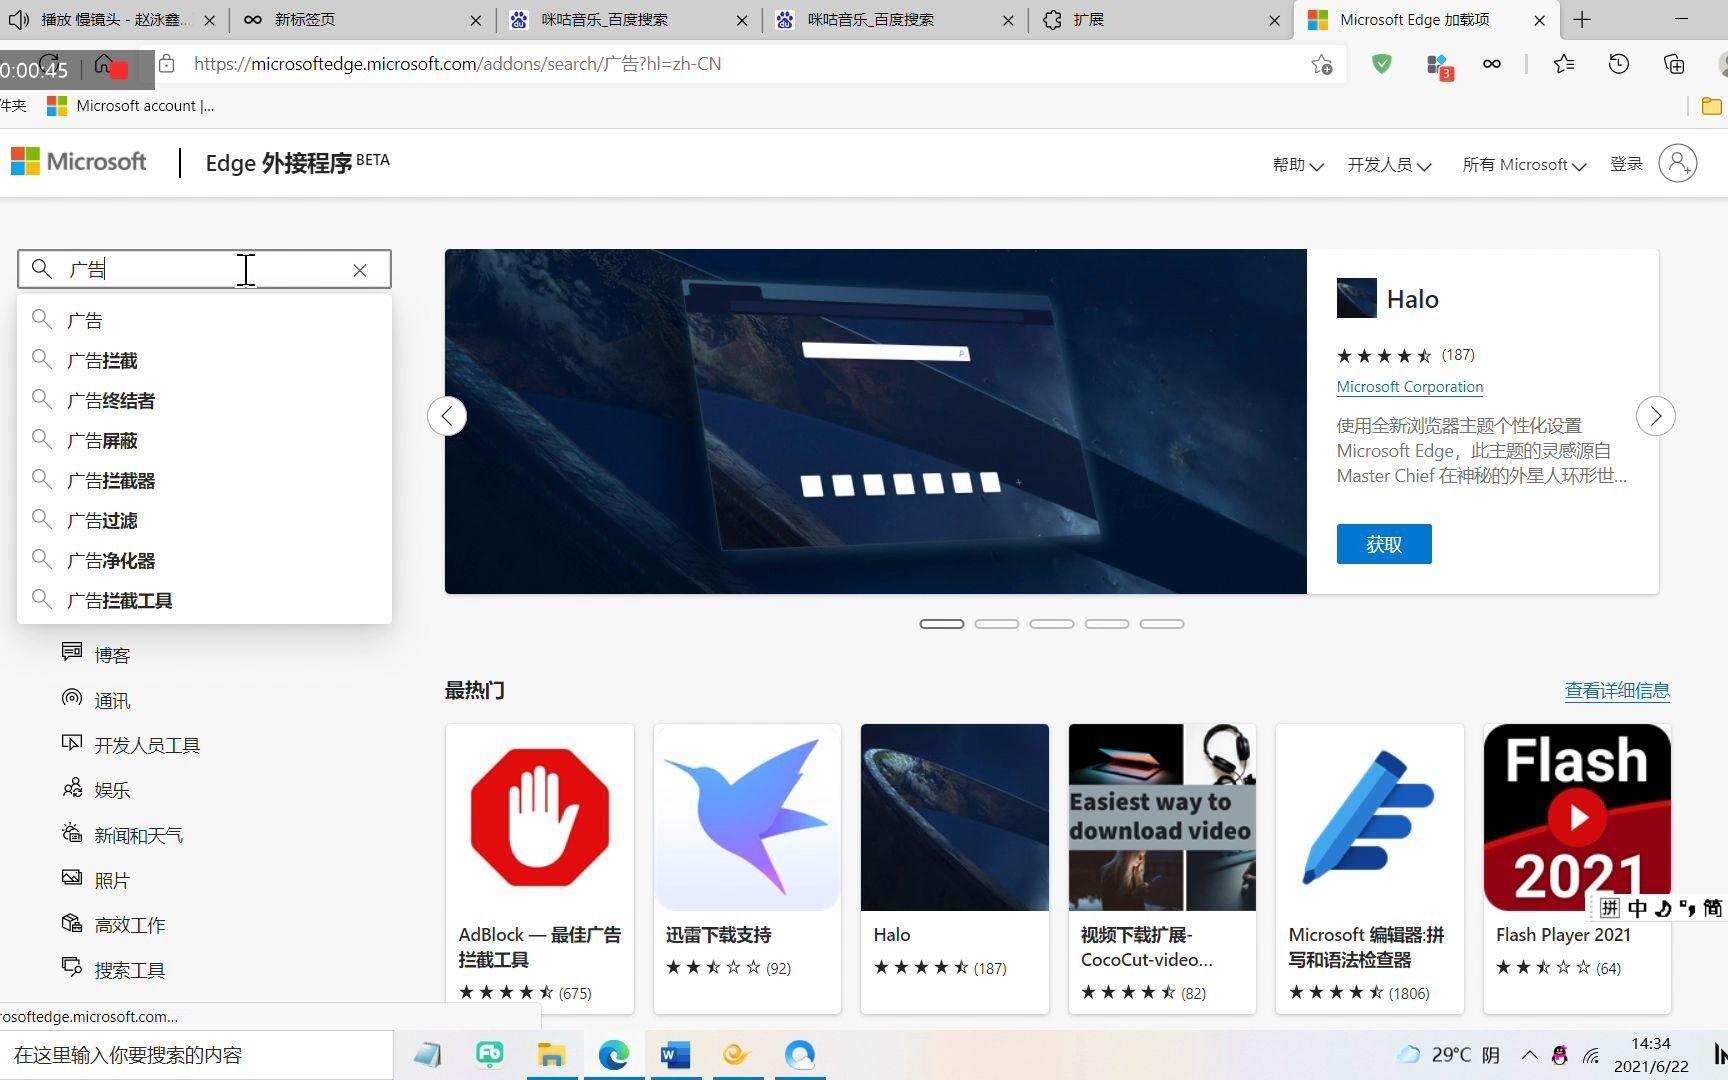Open browser History icon
1728x1080 pixels.
pyautogui.click(x=1619, y=64)
